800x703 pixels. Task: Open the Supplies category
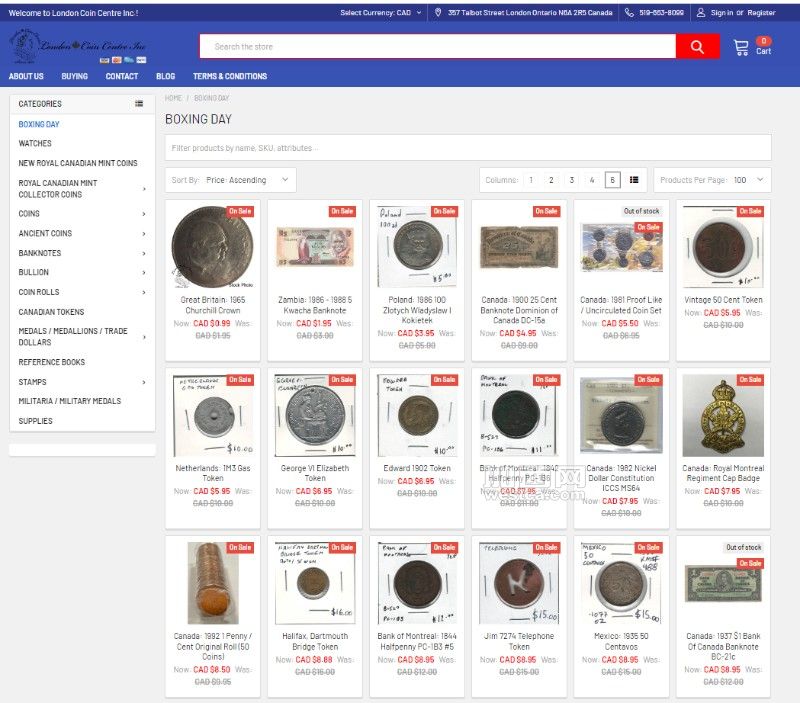[35, 421]
